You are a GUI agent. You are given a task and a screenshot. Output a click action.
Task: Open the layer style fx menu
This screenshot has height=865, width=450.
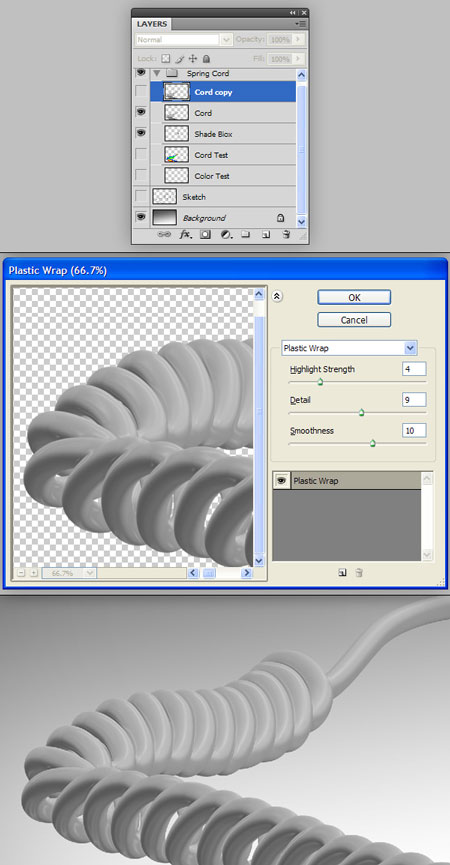click(x=186, y=234)
